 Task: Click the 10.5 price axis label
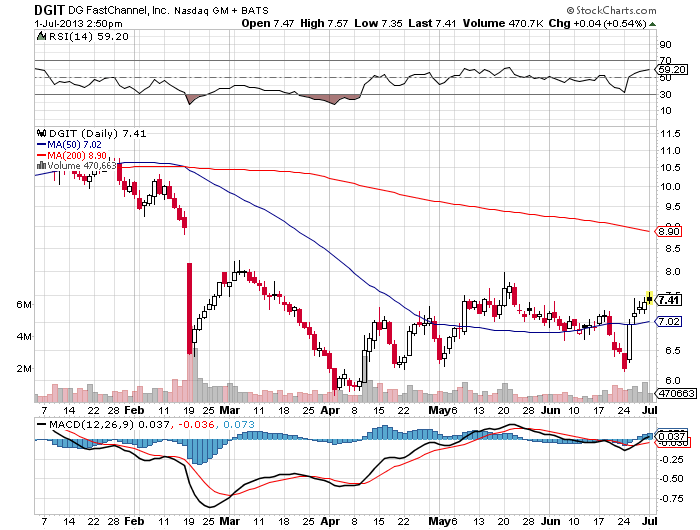pos(670,167)
